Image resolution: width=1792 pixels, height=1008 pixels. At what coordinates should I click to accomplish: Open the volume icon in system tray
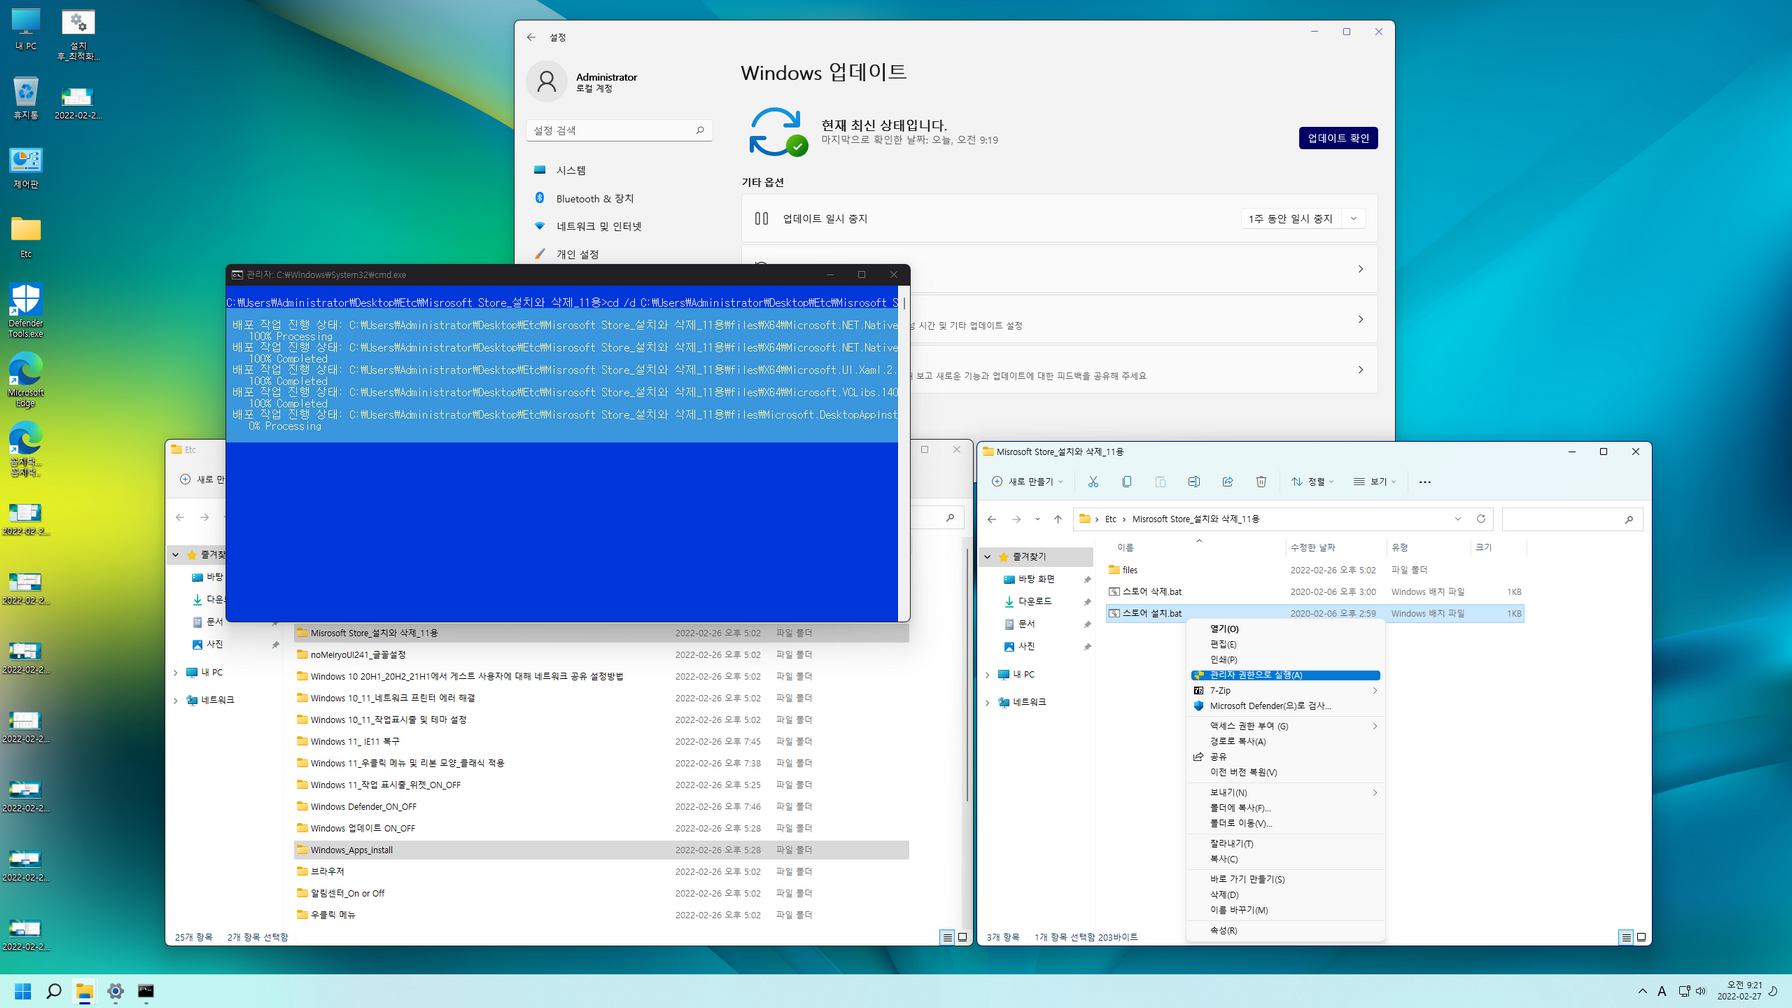coord(1701,991)
